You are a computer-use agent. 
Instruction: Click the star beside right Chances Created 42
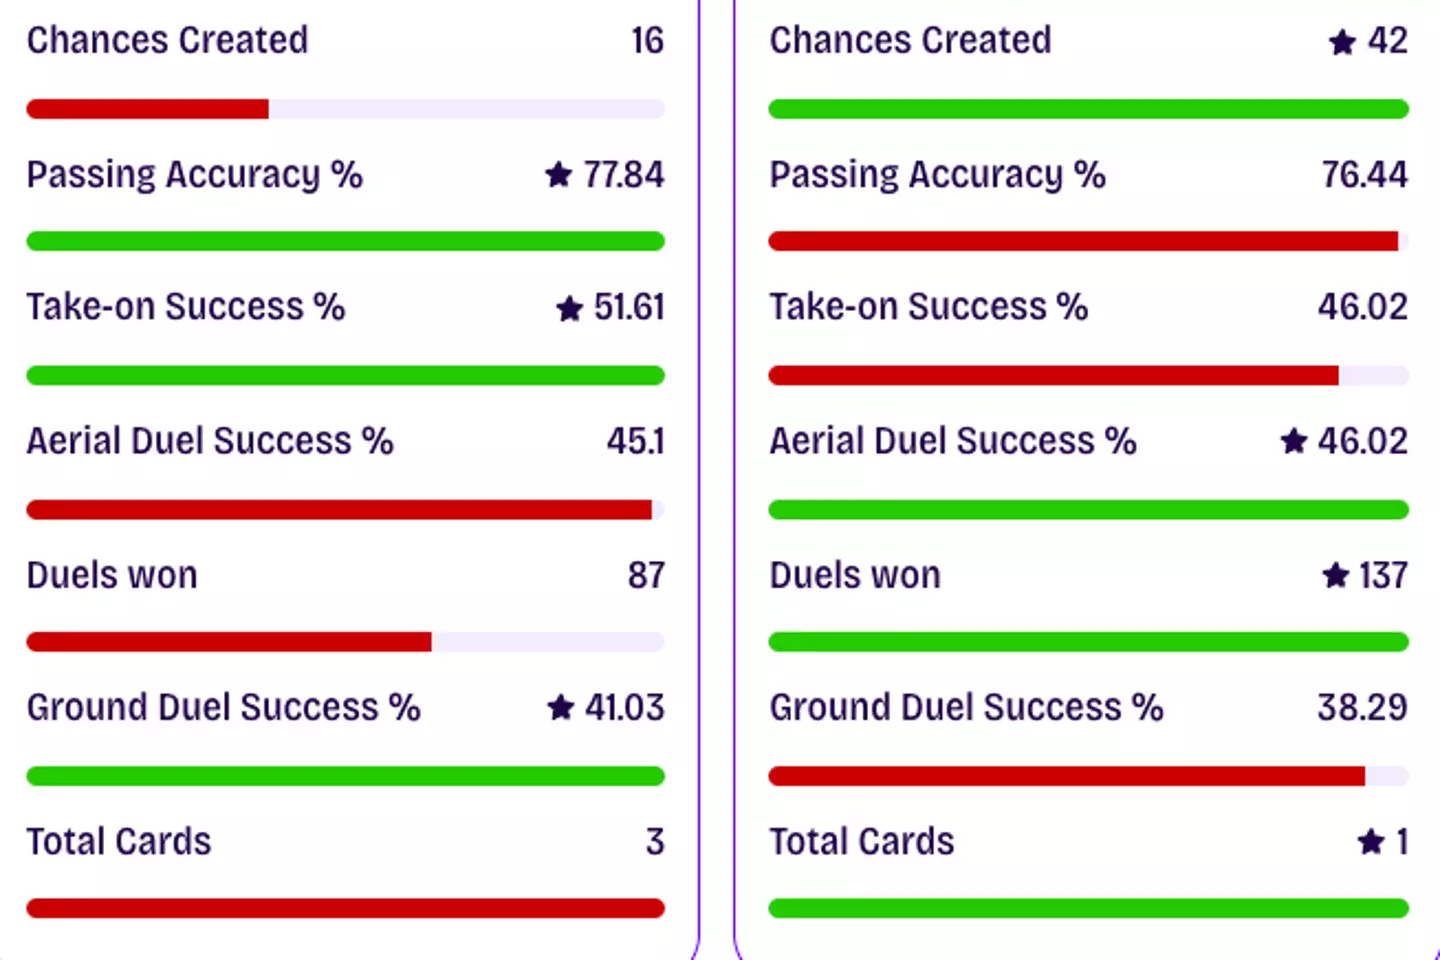pos(1342,42)
